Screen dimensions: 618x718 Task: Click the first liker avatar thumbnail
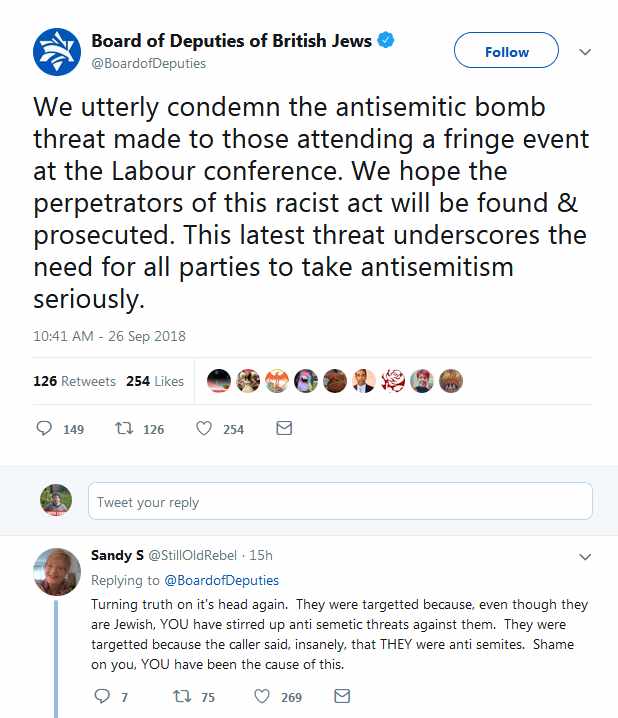point(219,381)
